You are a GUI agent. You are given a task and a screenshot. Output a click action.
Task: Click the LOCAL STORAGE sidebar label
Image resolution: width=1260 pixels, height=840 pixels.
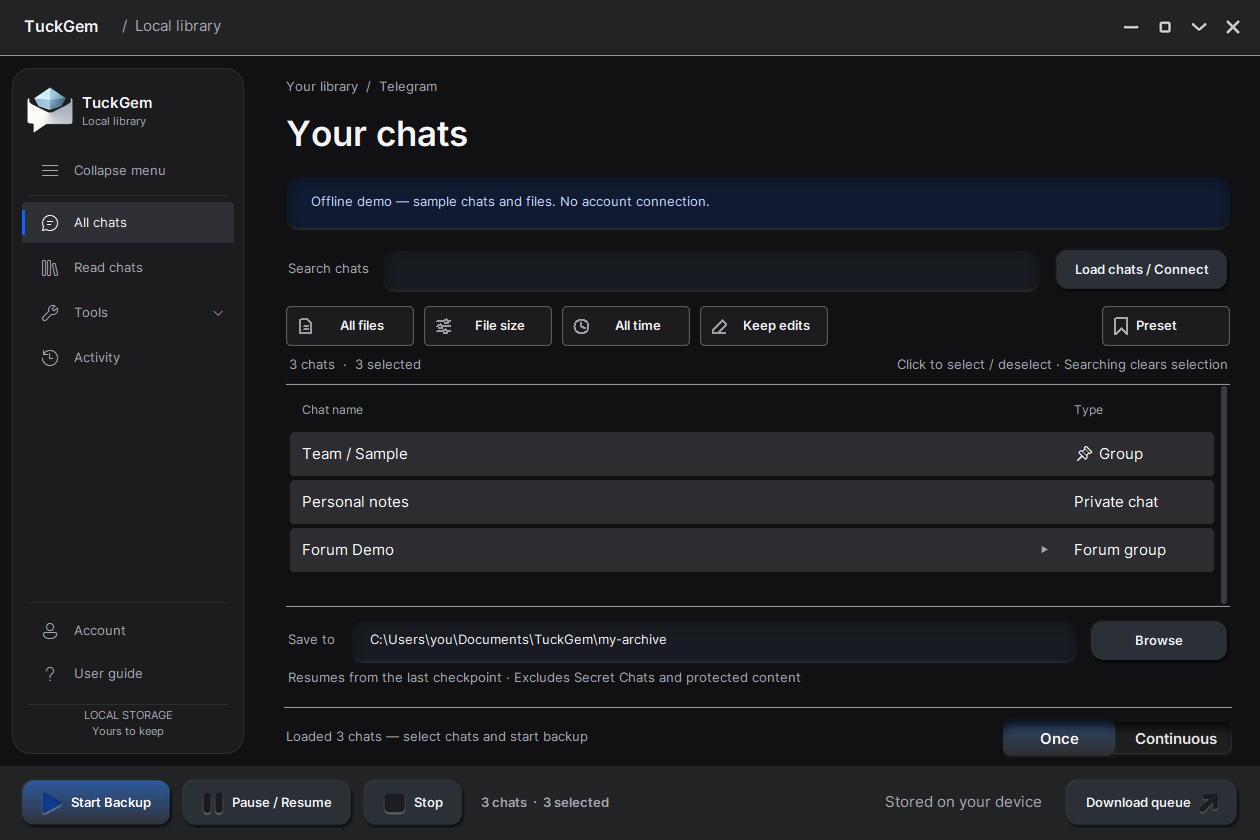pyautogui.click(x=128, y=716)
